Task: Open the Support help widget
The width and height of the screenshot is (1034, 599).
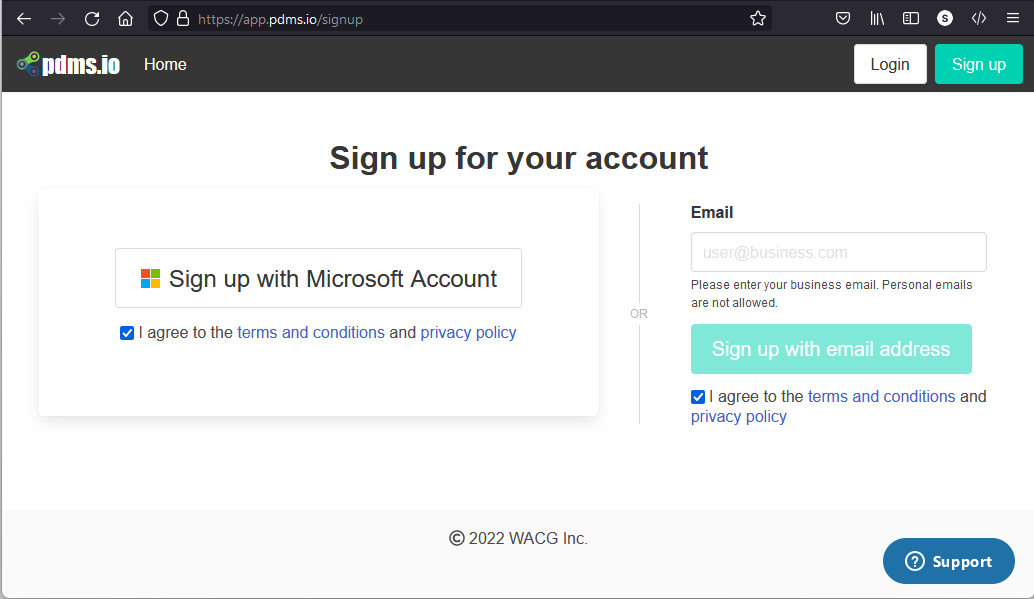Action: point(948,561)
